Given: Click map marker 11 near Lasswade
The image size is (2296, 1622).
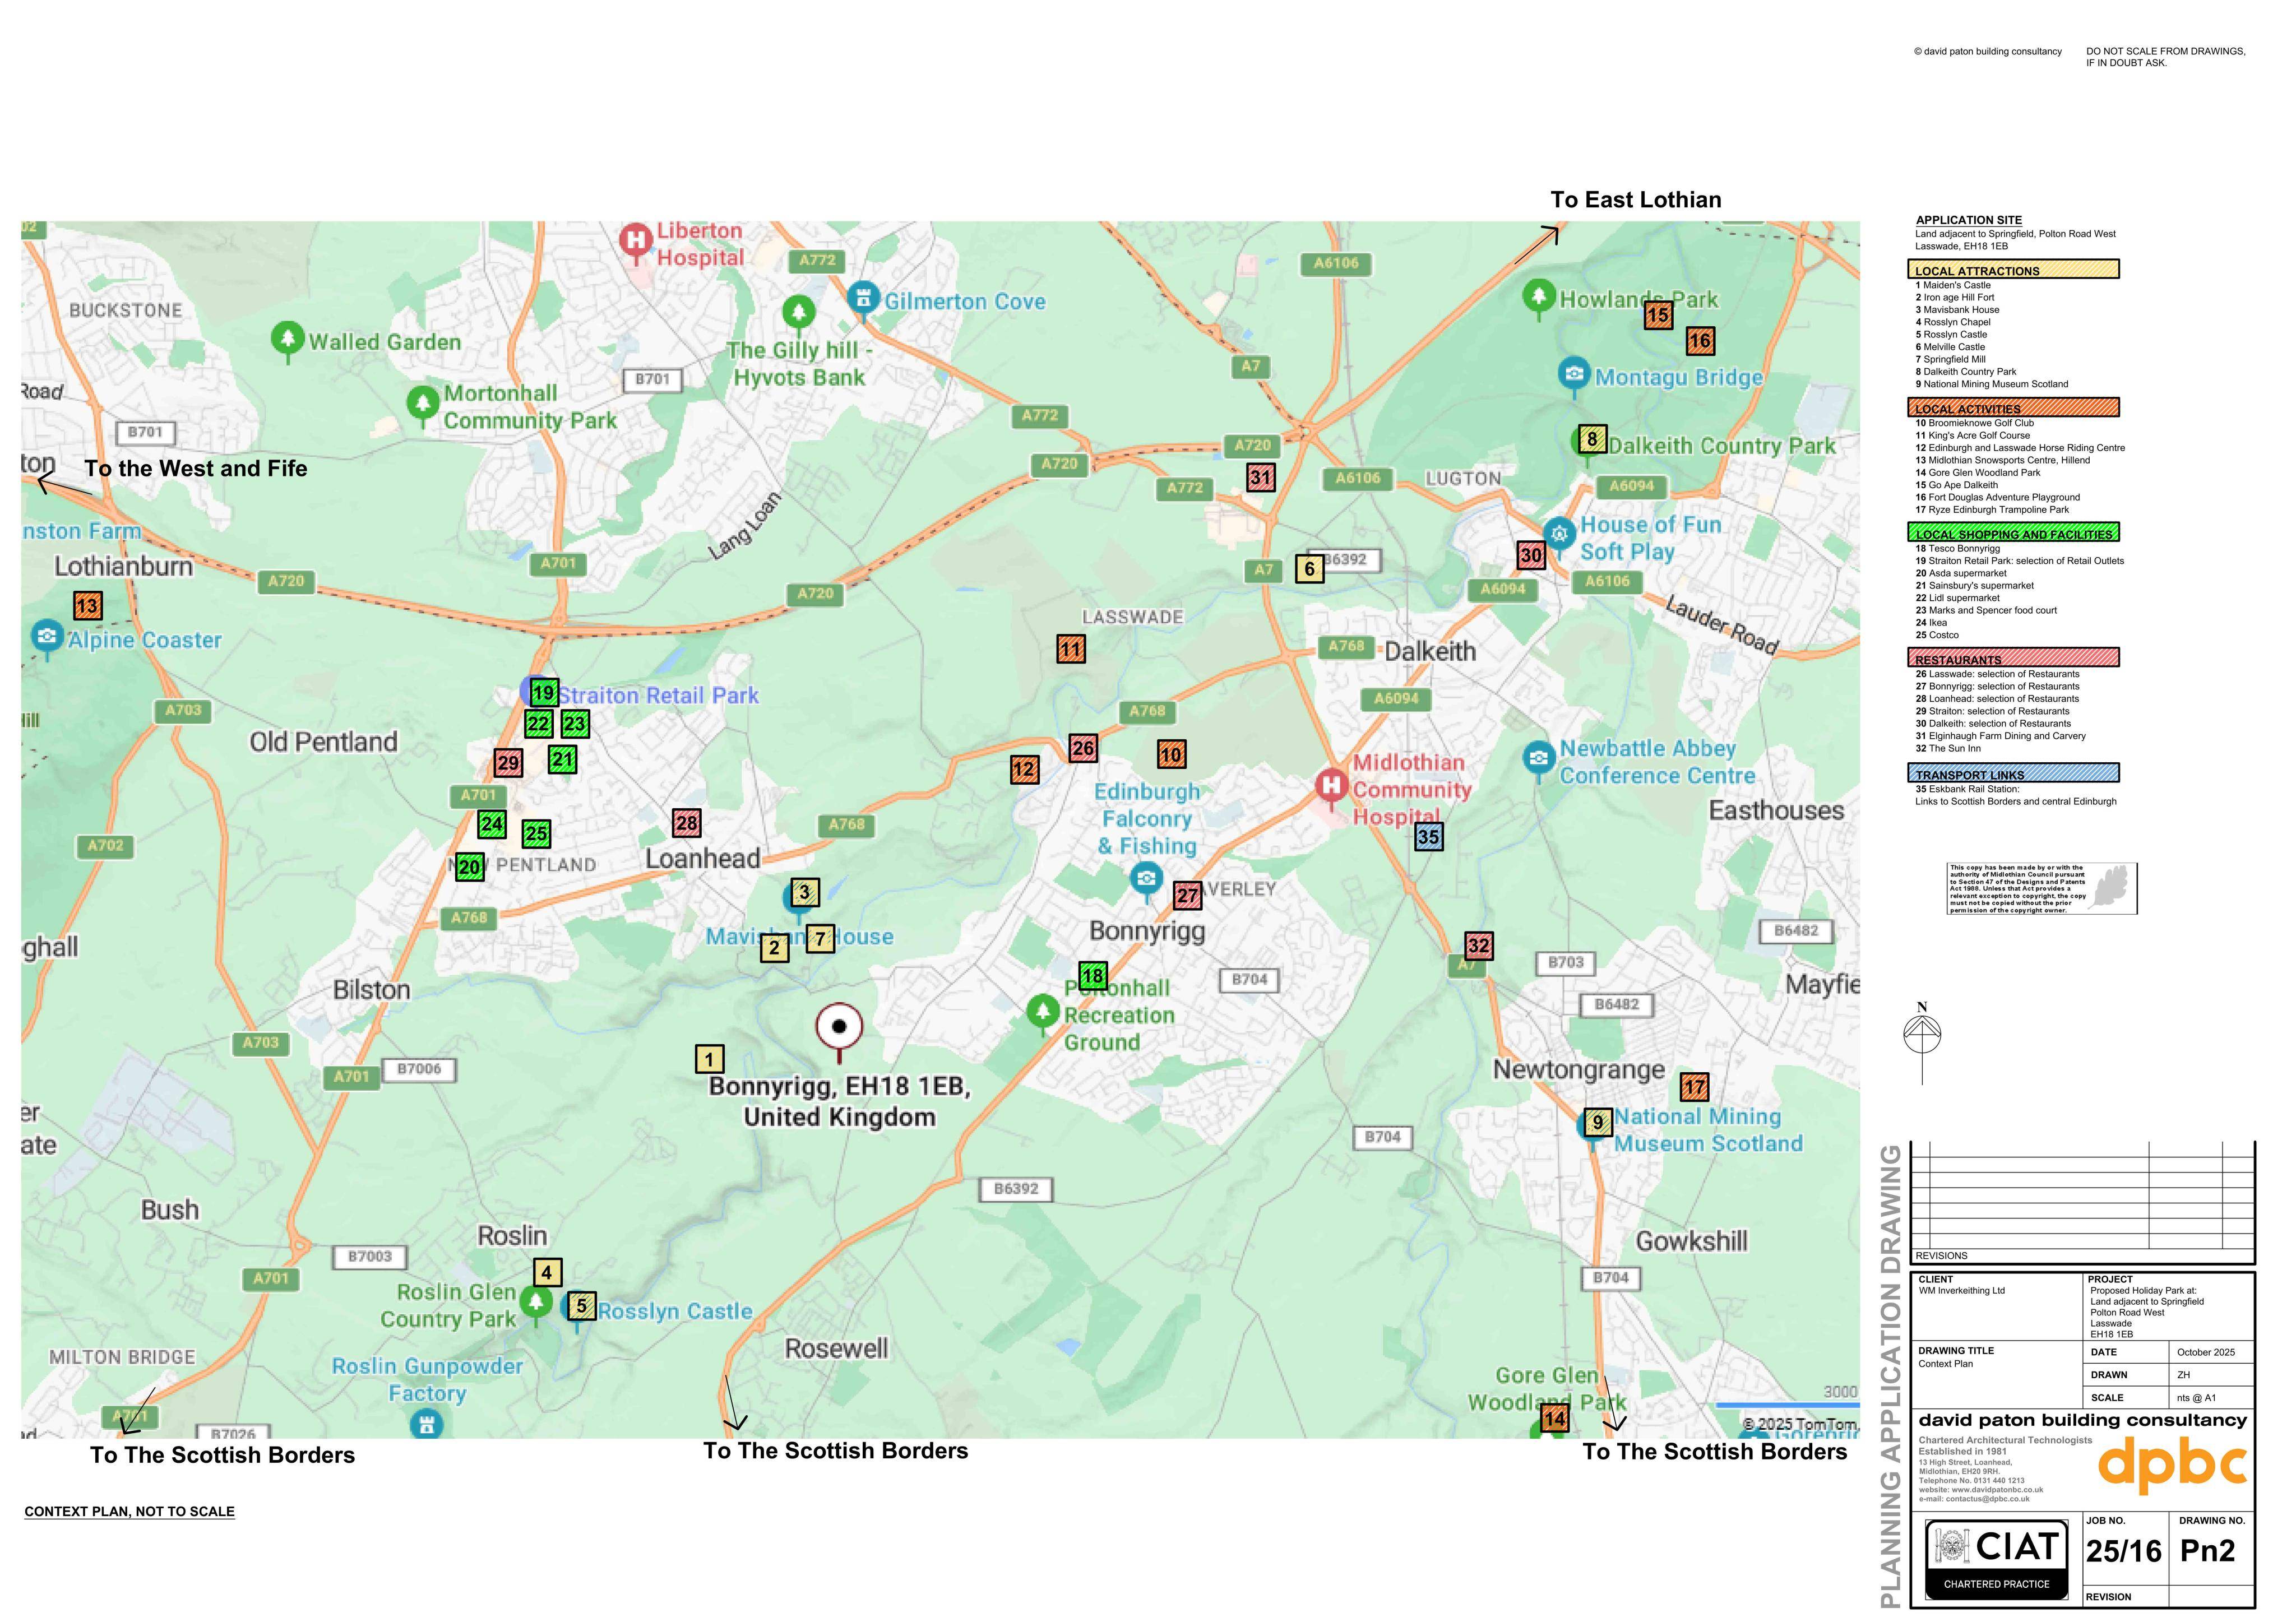Looking at the screenshot, I should click(1071, 649).
